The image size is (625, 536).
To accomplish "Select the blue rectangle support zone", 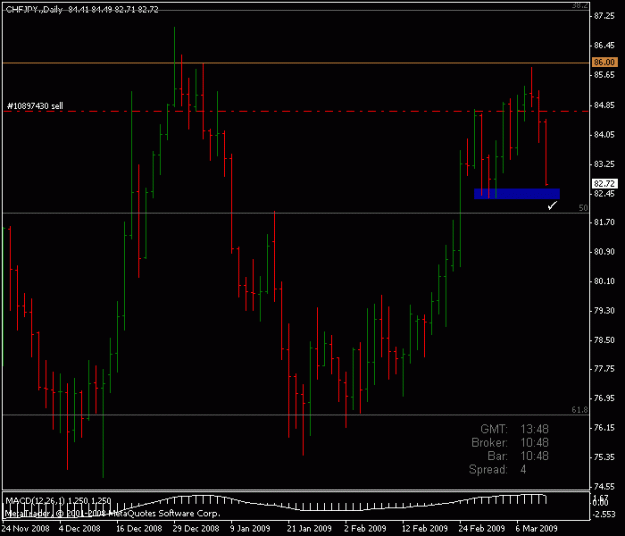I will (517, 194).
